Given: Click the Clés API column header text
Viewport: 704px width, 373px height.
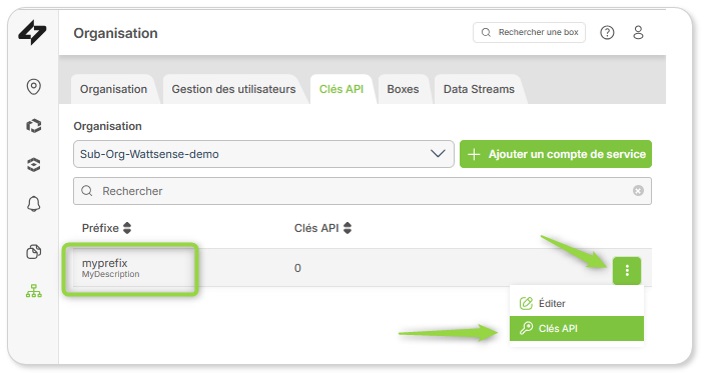Looking at the screenshot, I should point(316,228).
